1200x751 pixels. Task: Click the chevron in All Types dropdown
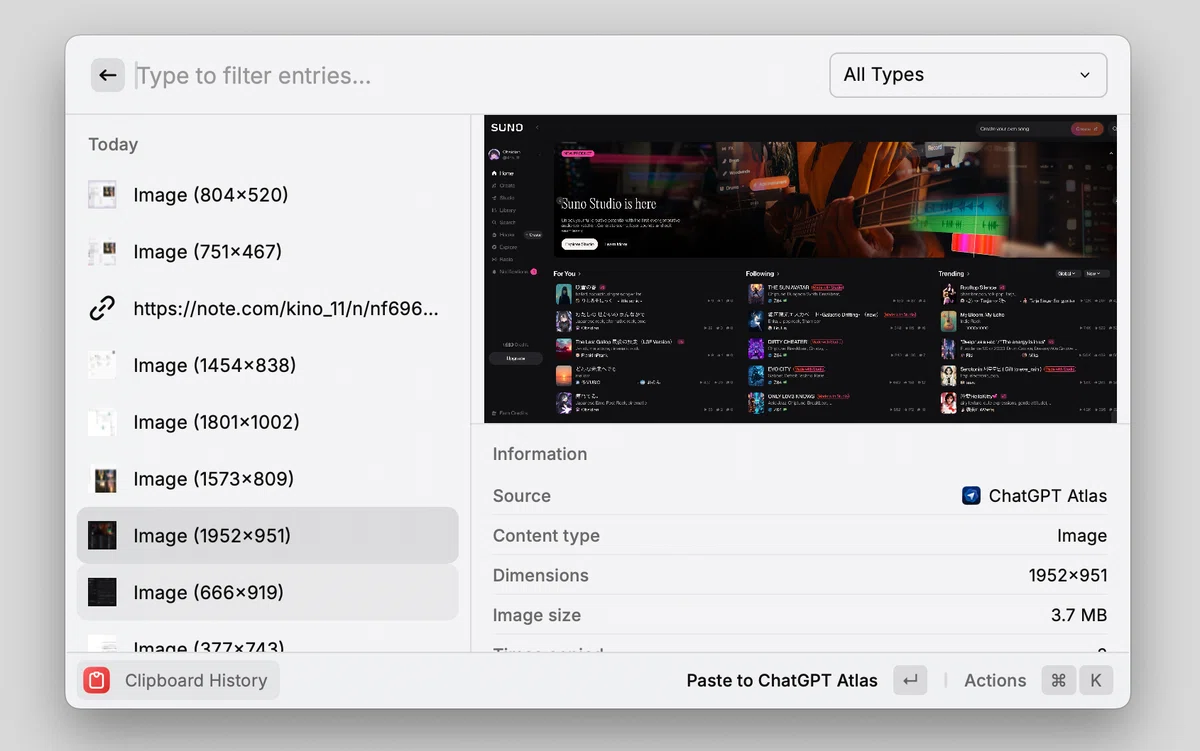click(x=1085, y=75)
